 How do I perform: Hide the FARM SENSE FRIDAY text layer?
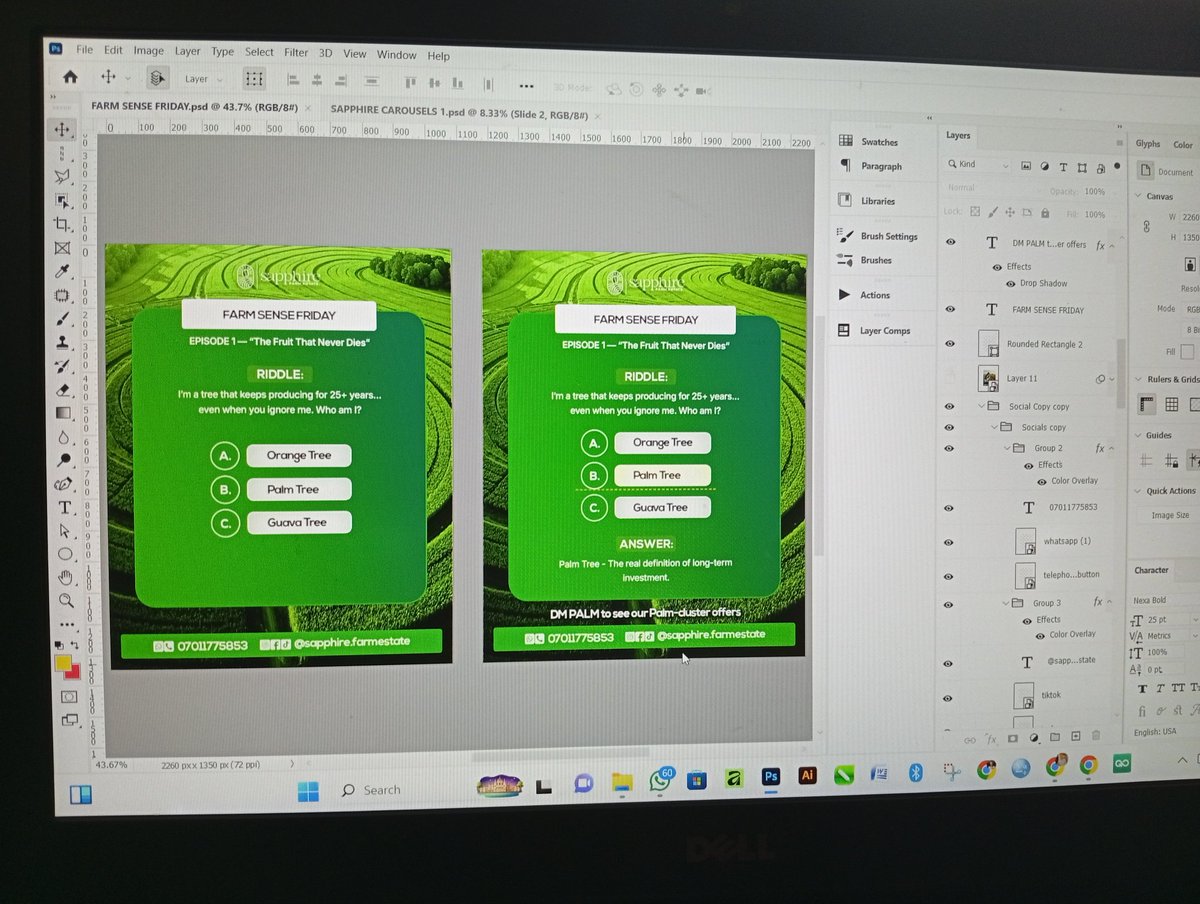pyautogui.click(x=950, y=309)
